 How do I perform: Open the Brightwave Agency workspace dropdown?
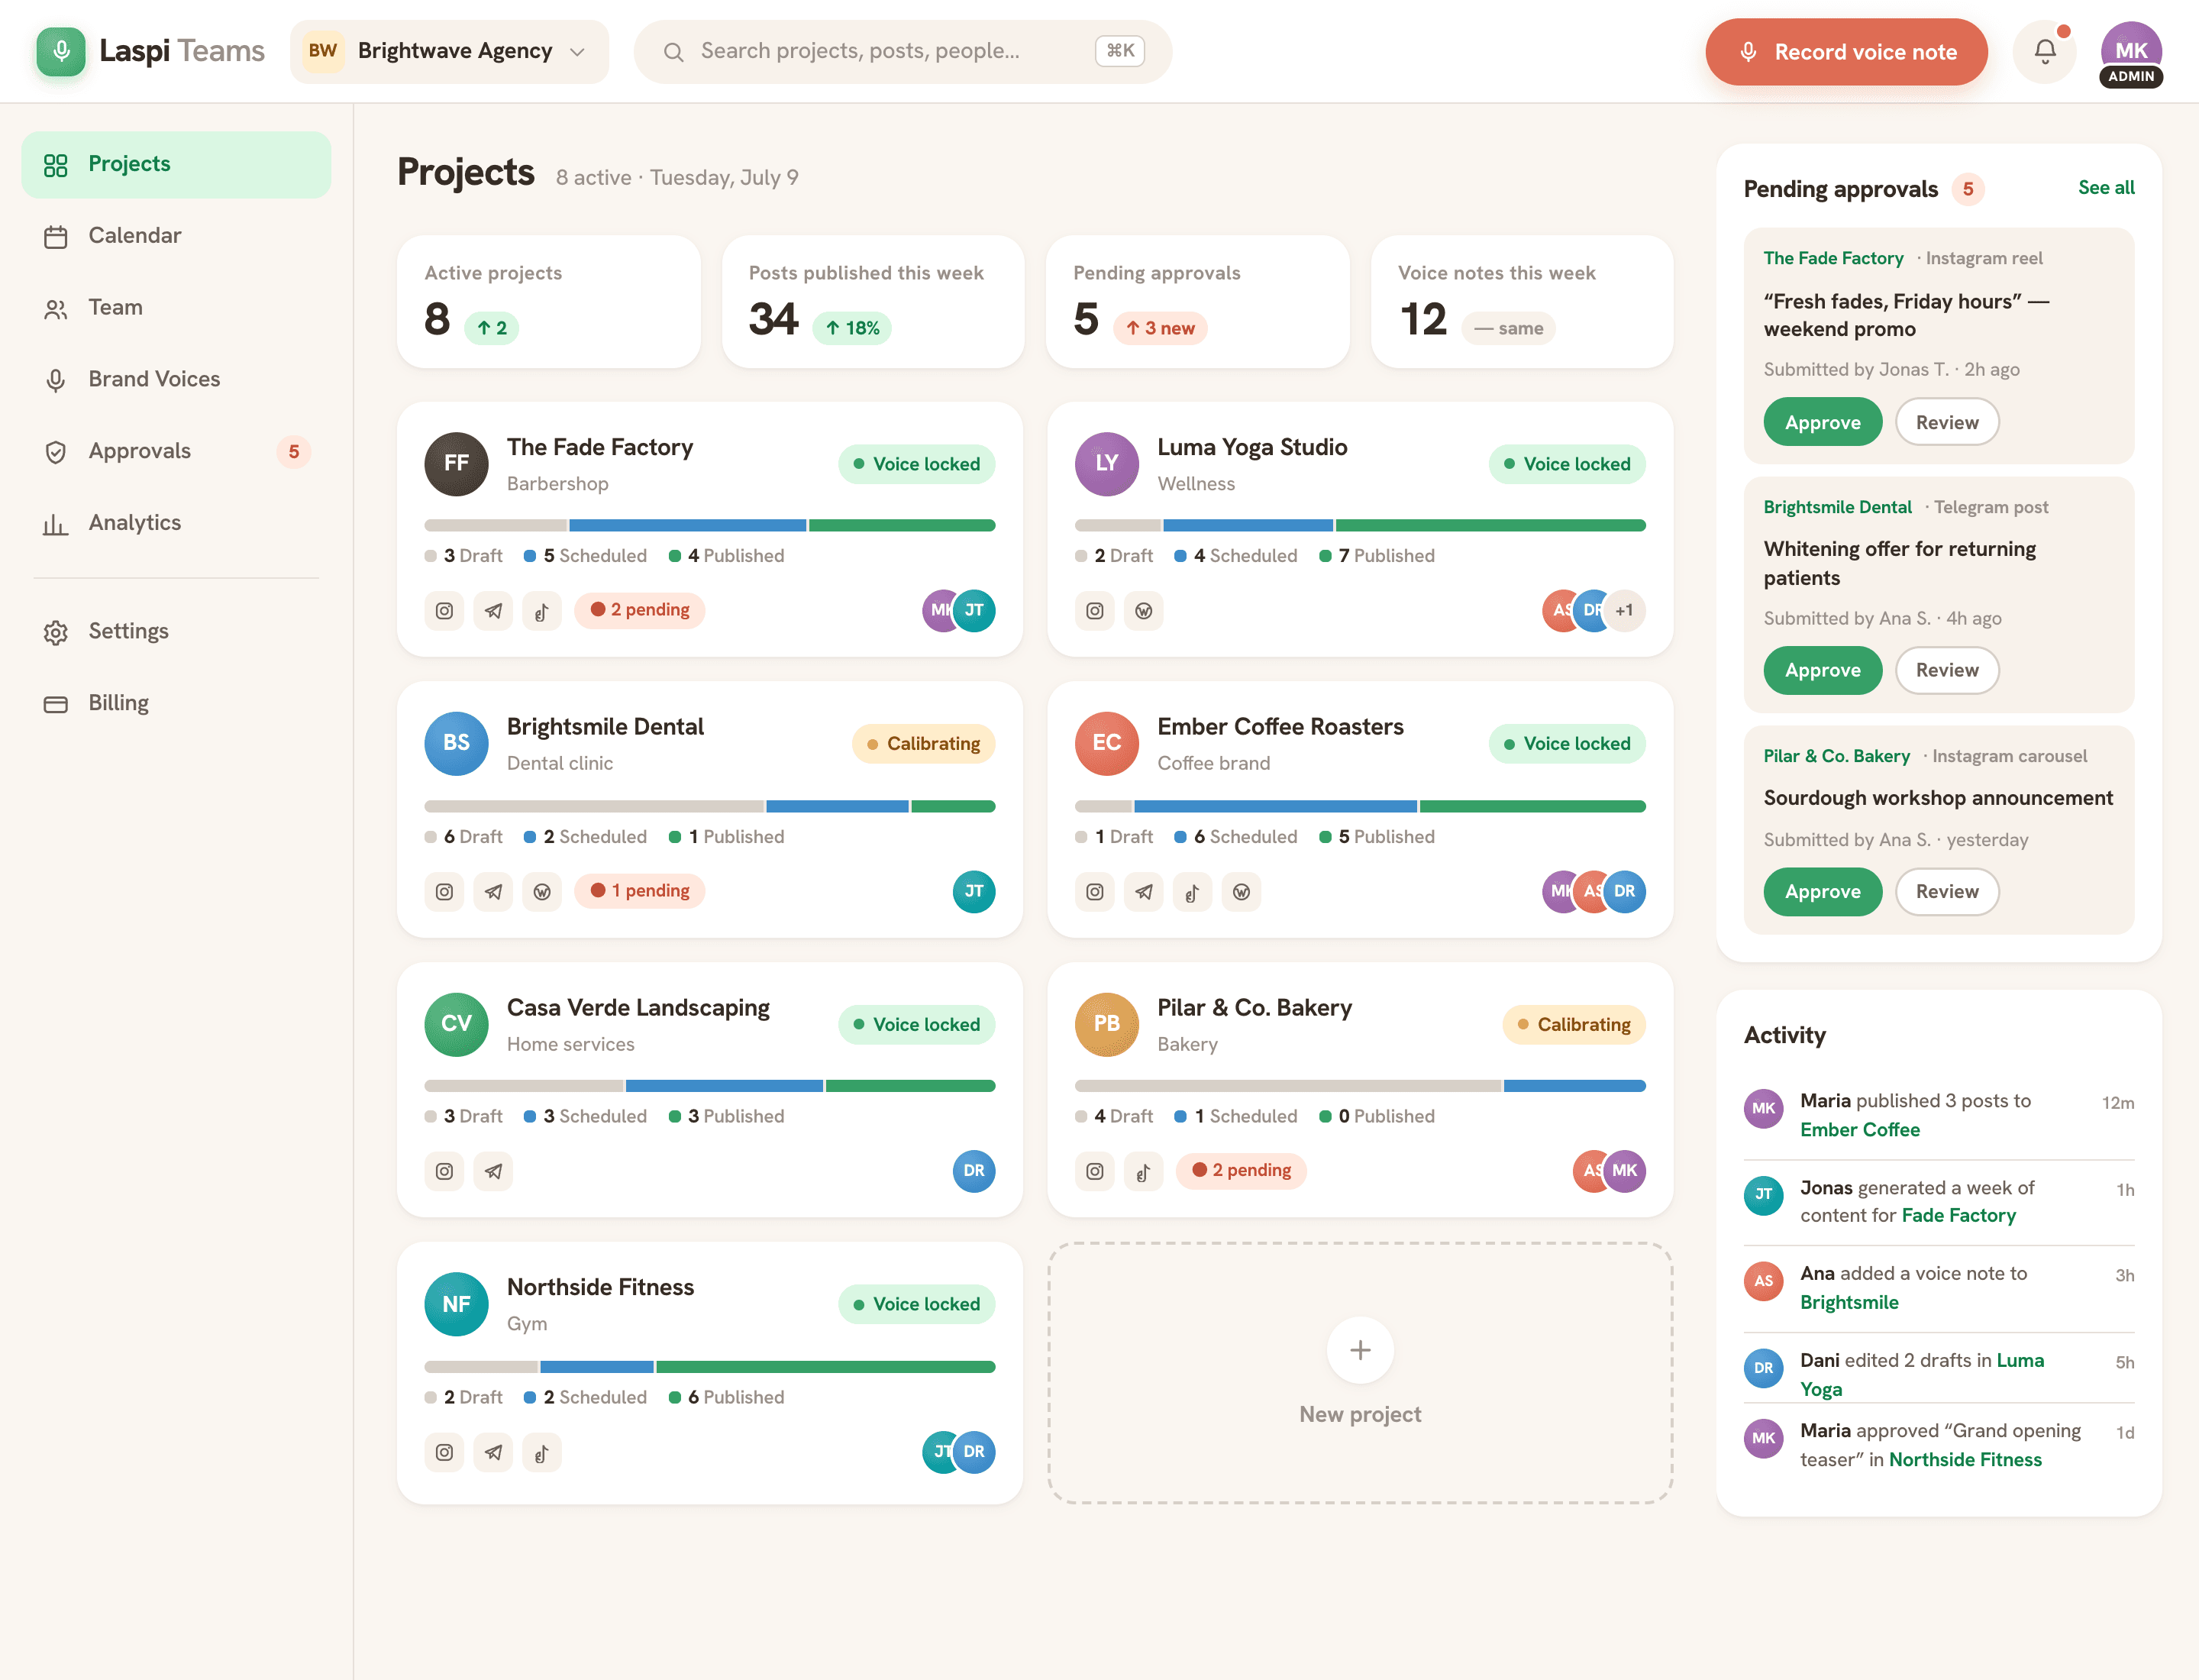tap(449, 51)
